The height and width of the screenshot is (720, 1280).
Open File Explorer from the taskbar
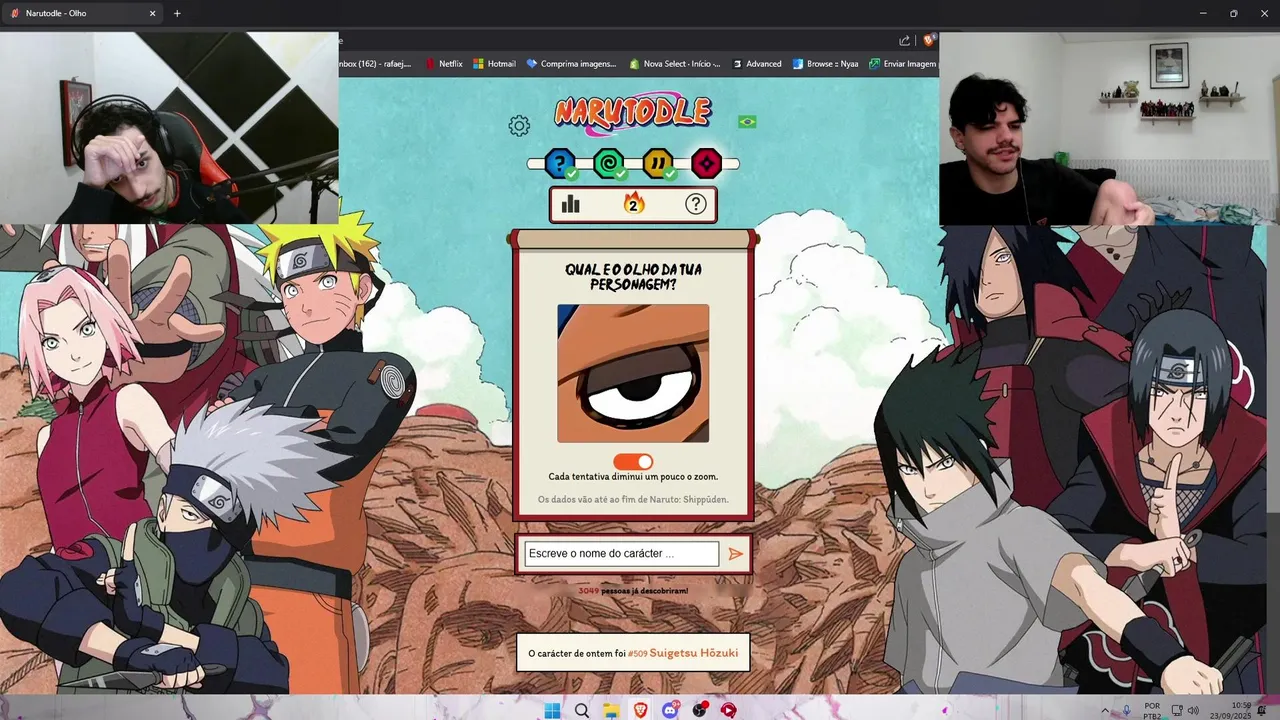[610, 710]
